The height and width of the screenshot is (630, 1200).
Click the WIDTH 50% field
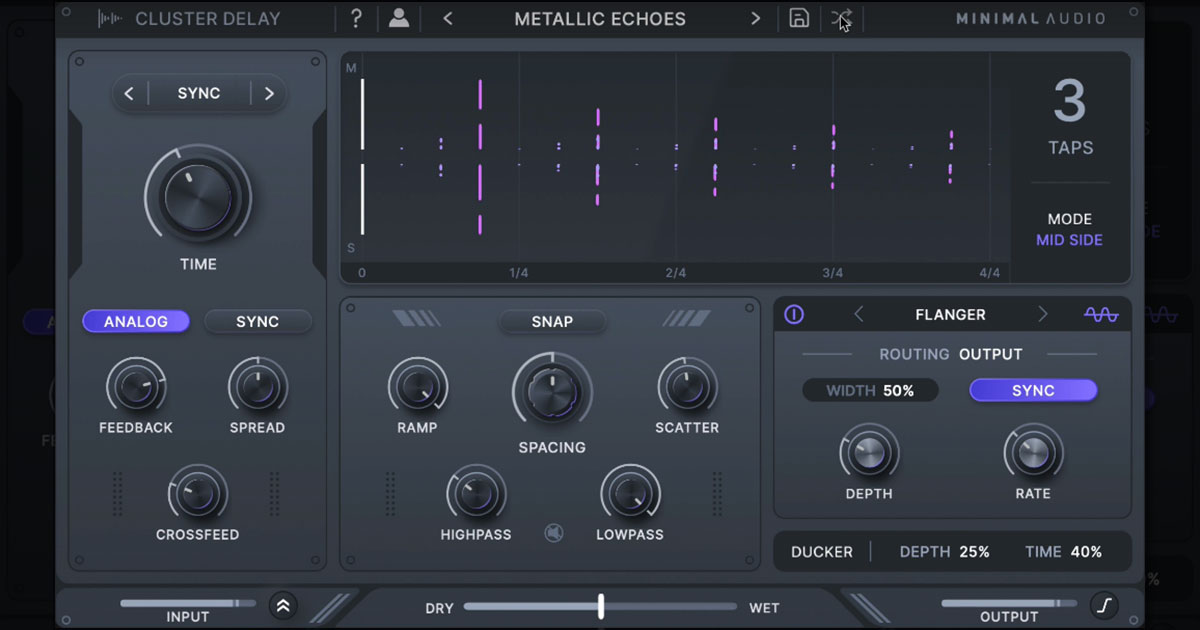coord(870,390)
